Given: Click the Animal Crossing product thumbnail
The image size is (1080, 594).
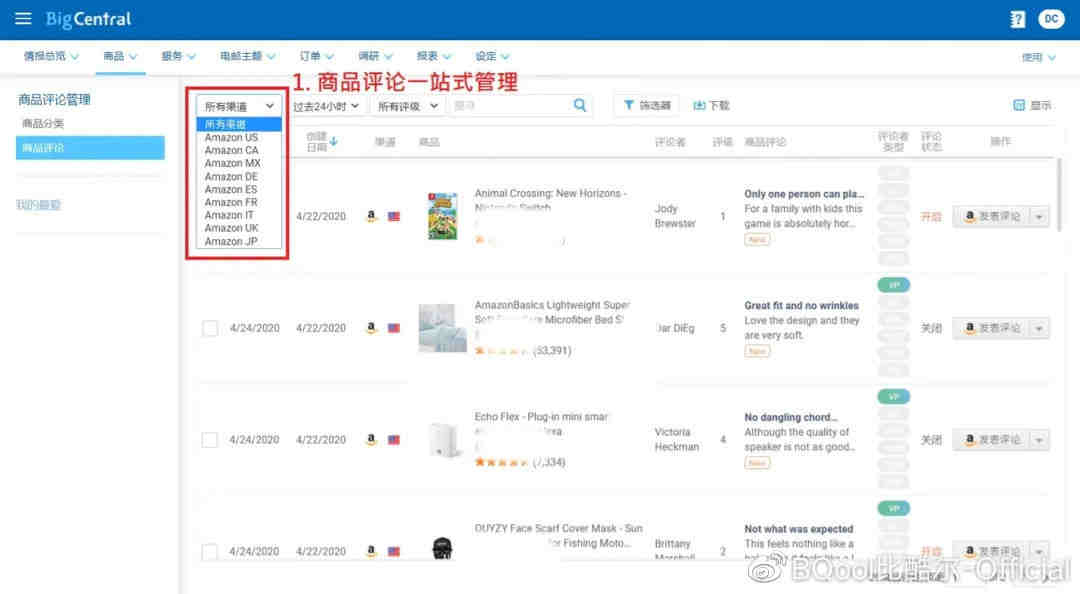Looking at the screenshot, I should point(442,216).
